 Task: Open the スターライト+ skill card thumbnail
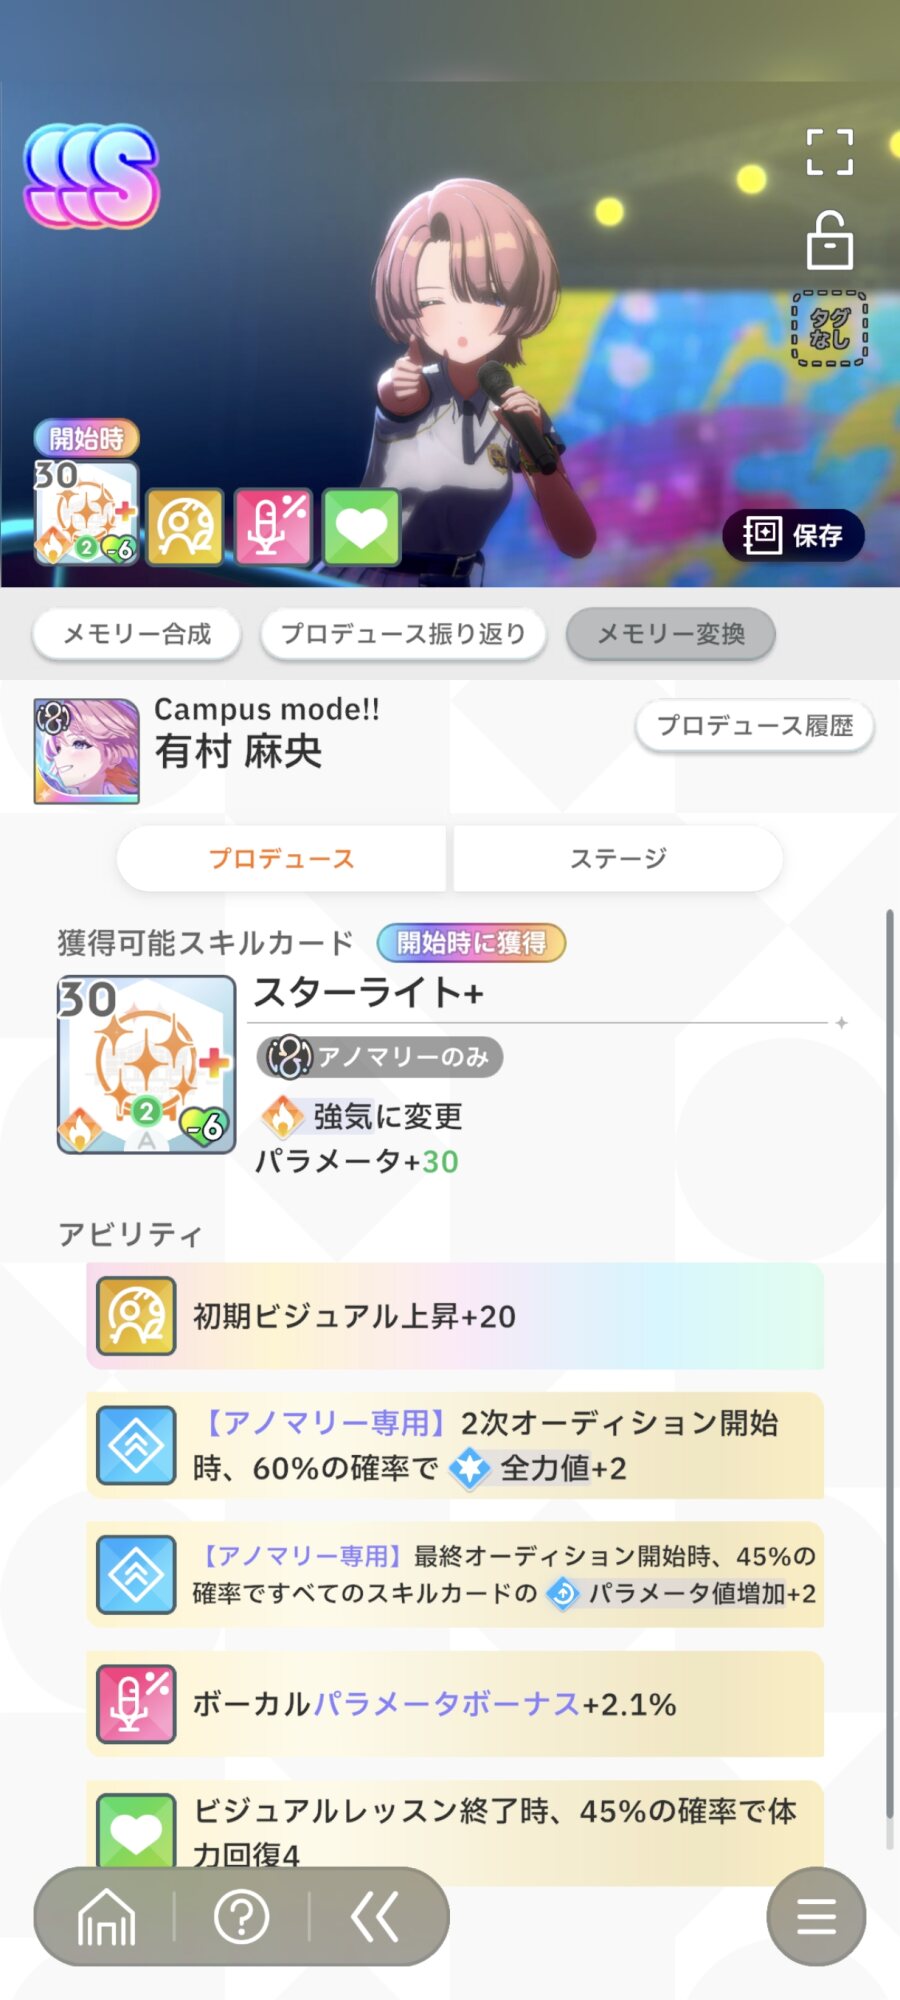click(146, 1065)
